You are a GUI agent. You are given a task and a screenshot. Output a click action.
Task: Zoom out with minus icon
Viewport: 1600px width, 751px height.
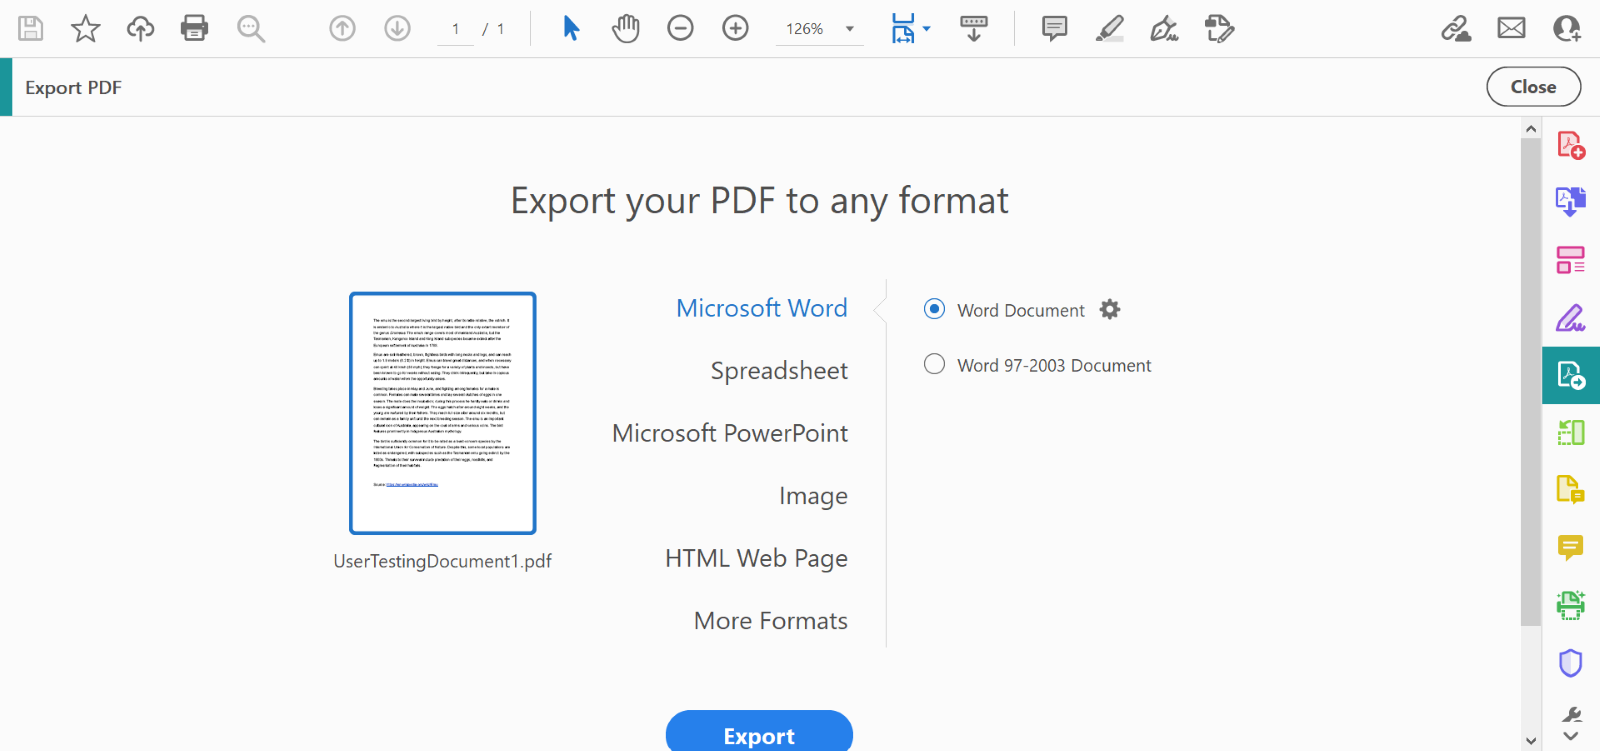[681, 28]
